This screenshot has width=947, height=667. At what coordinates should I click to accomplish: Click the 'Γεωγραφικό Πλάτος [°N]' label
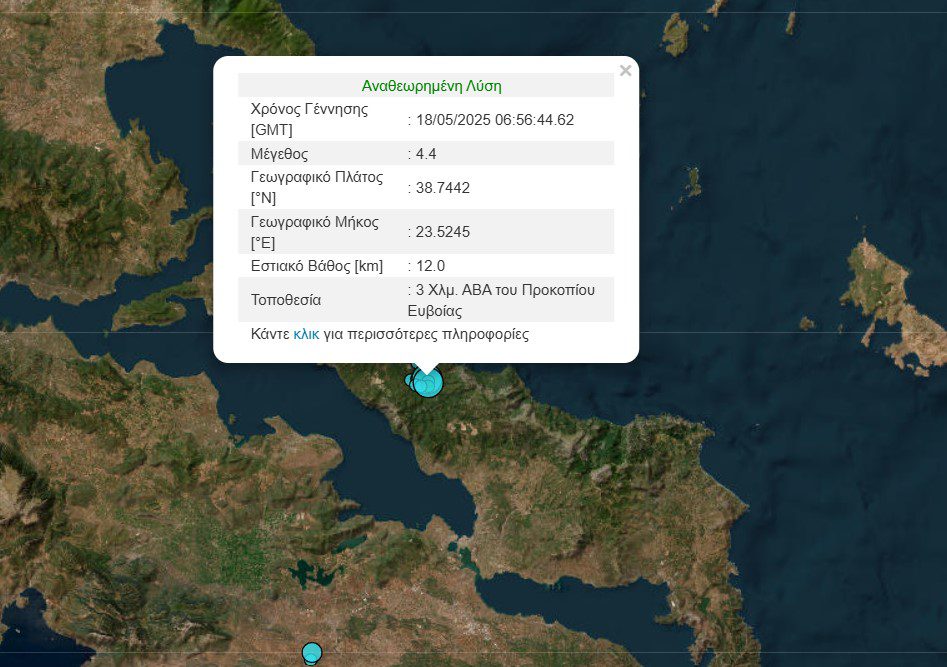[317, 187]
